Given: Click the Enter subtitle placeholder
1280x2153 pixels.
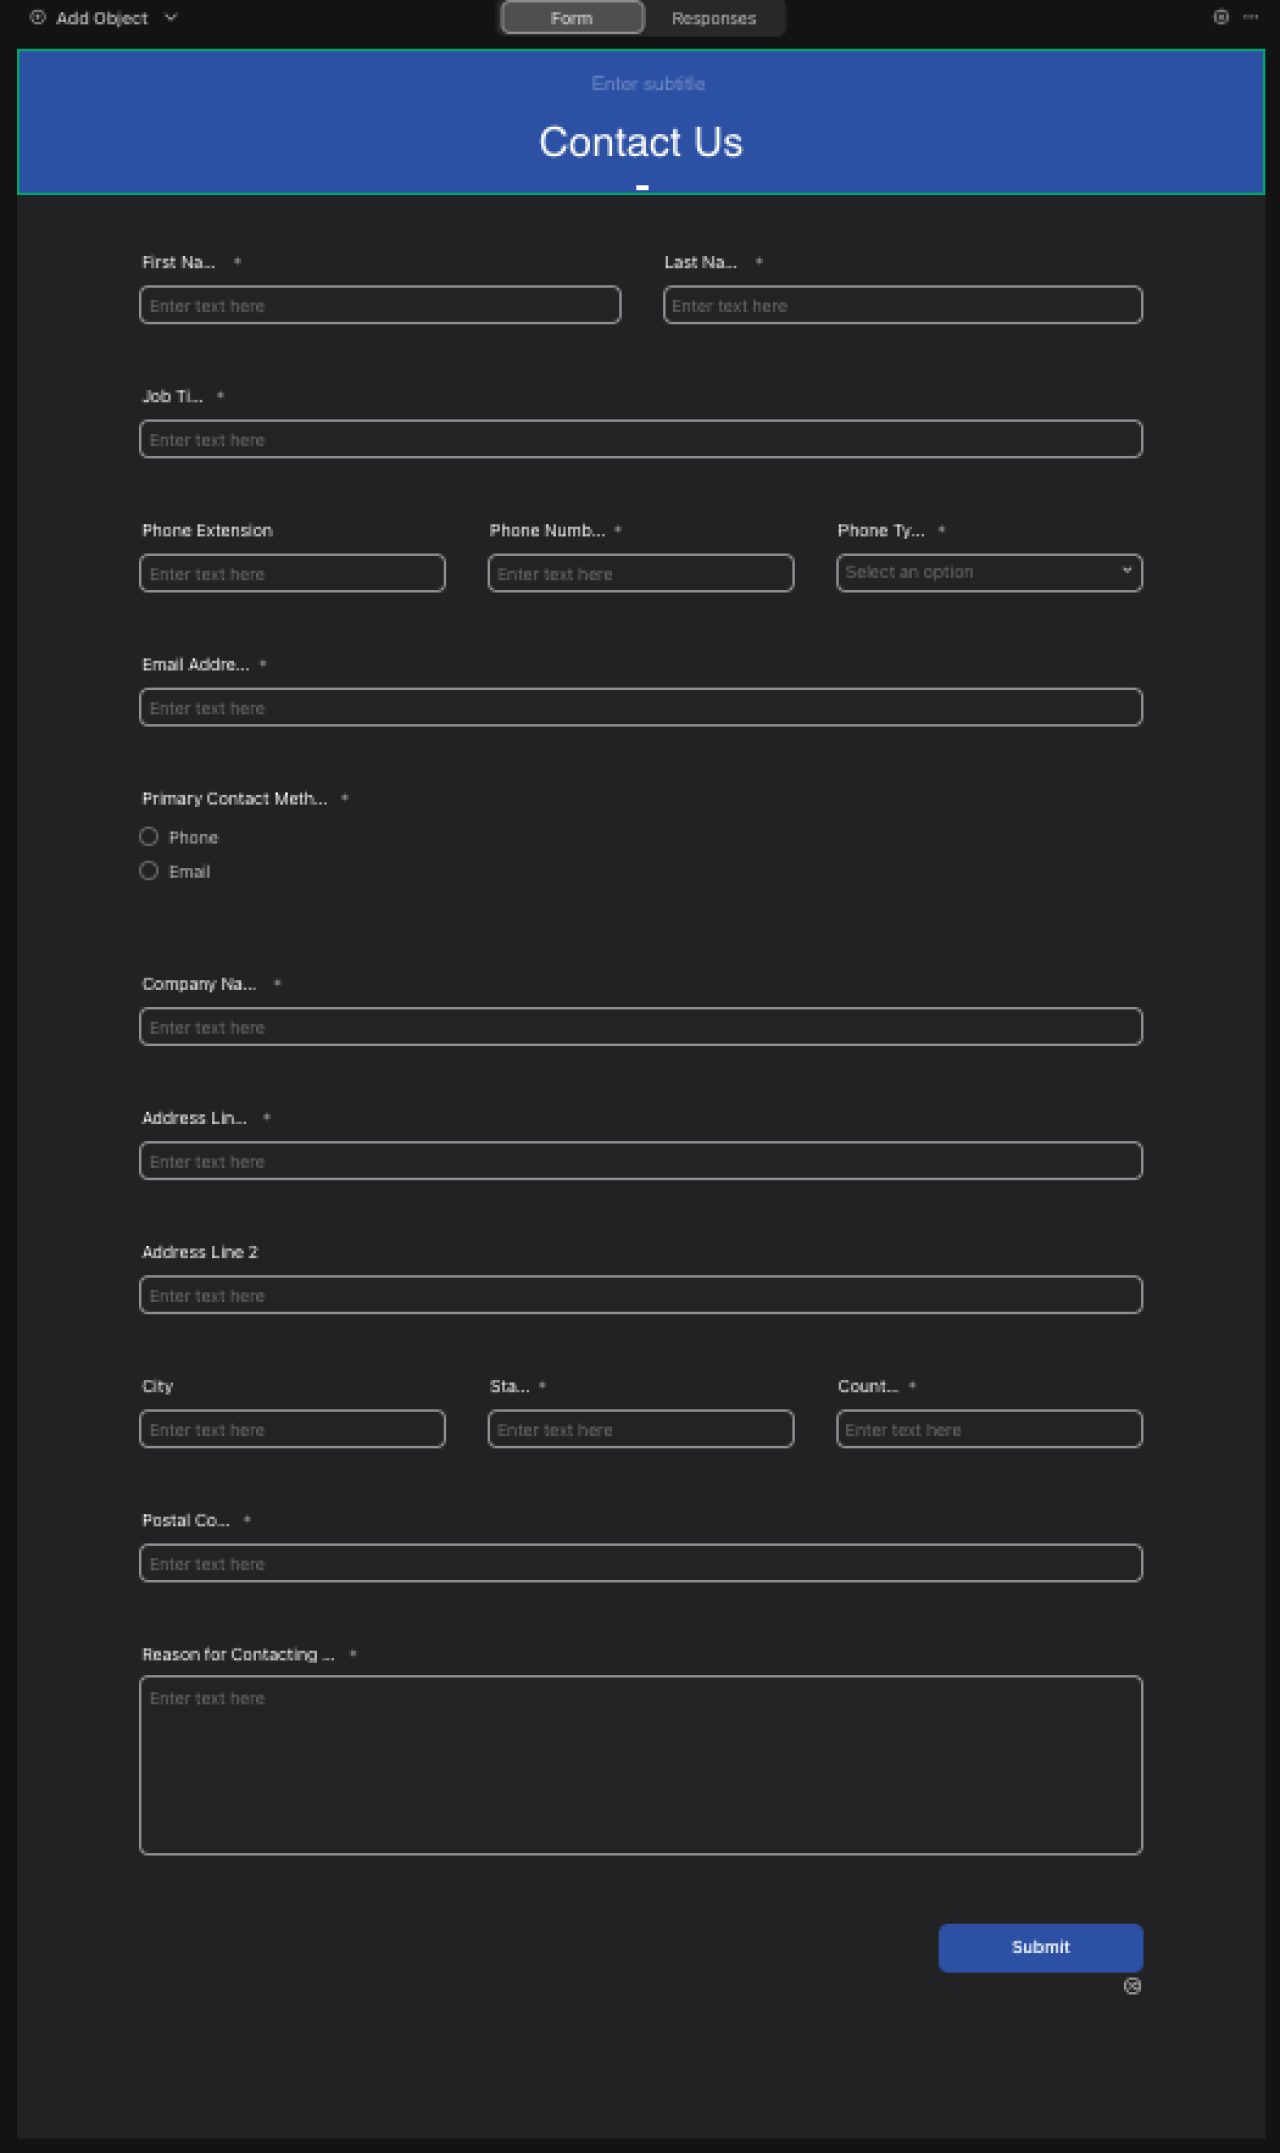Looking at the screenshot, I should (648, 84).
